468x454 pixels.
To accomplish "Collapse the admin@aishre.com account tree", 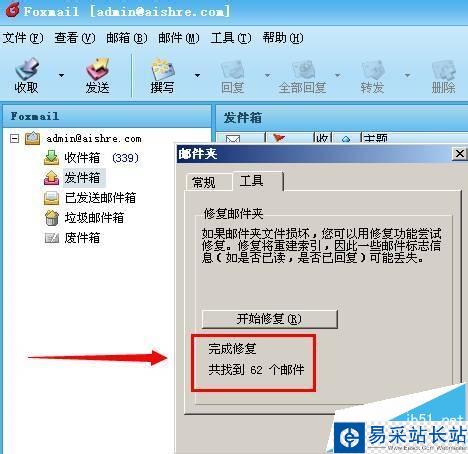I will [14, 138].
